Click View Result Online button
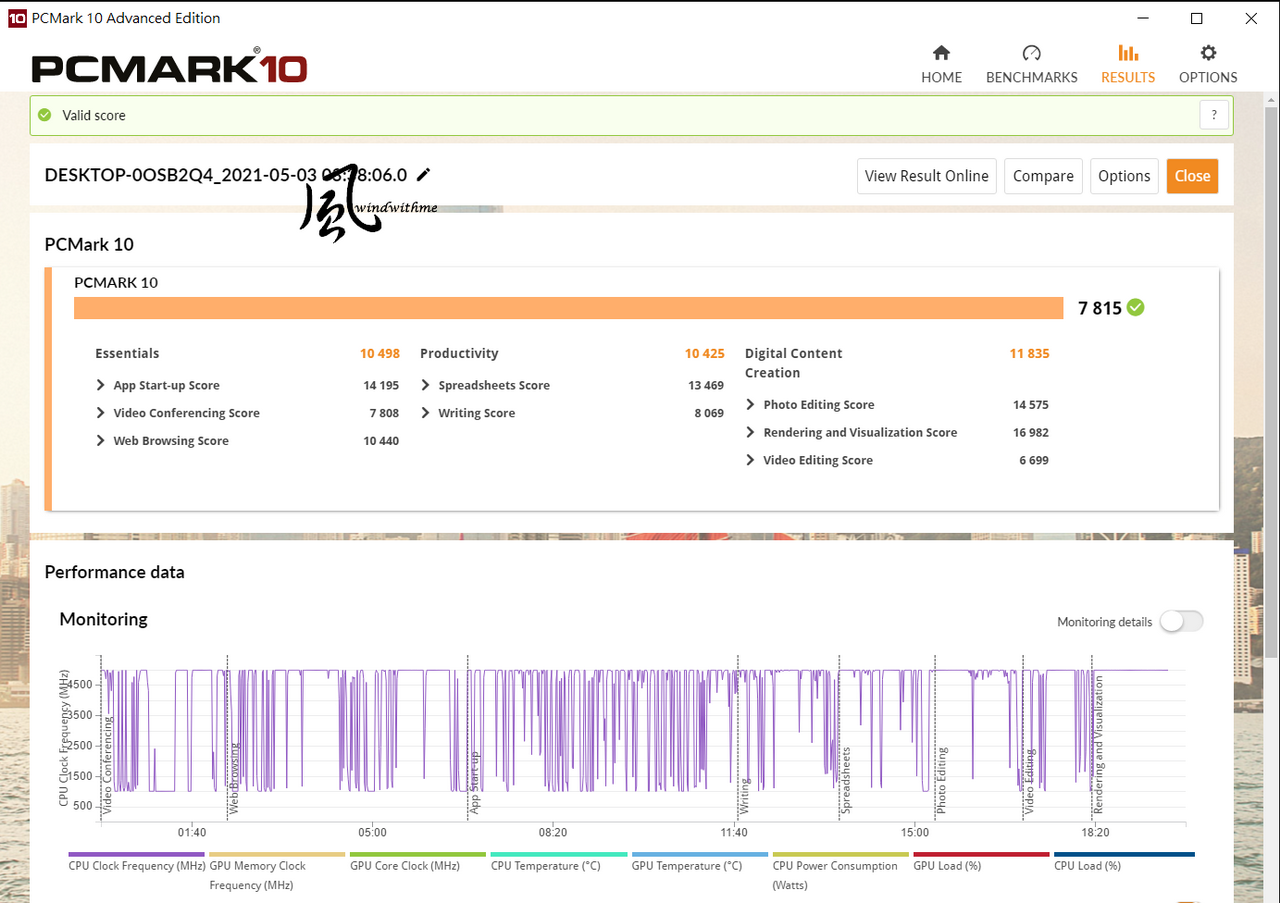The image size is (1280, 903). click(927, 176)
